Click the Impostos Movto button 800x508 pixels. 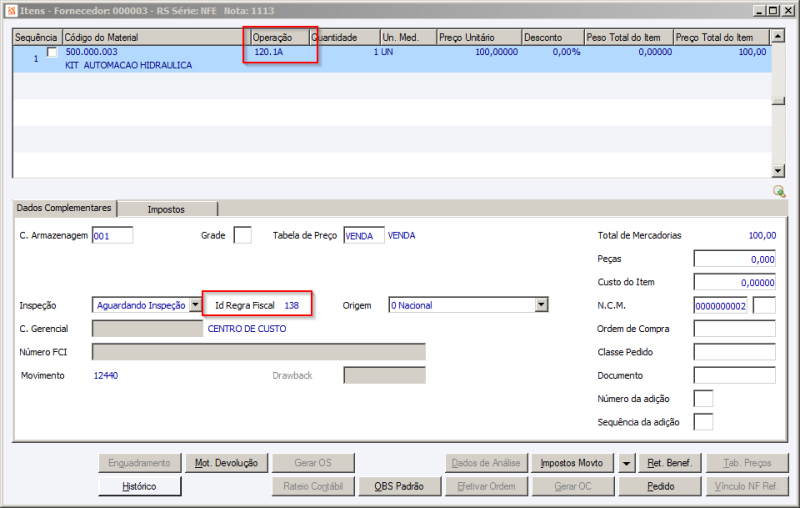[x=572, y=463]
